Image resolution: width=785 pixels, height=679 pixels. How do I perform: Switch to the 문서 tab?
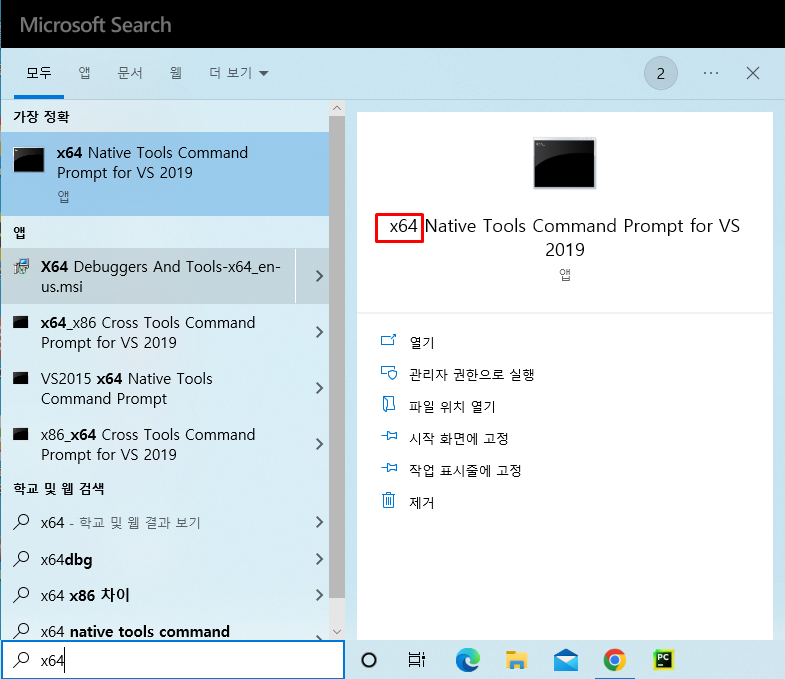click(130, 73)
